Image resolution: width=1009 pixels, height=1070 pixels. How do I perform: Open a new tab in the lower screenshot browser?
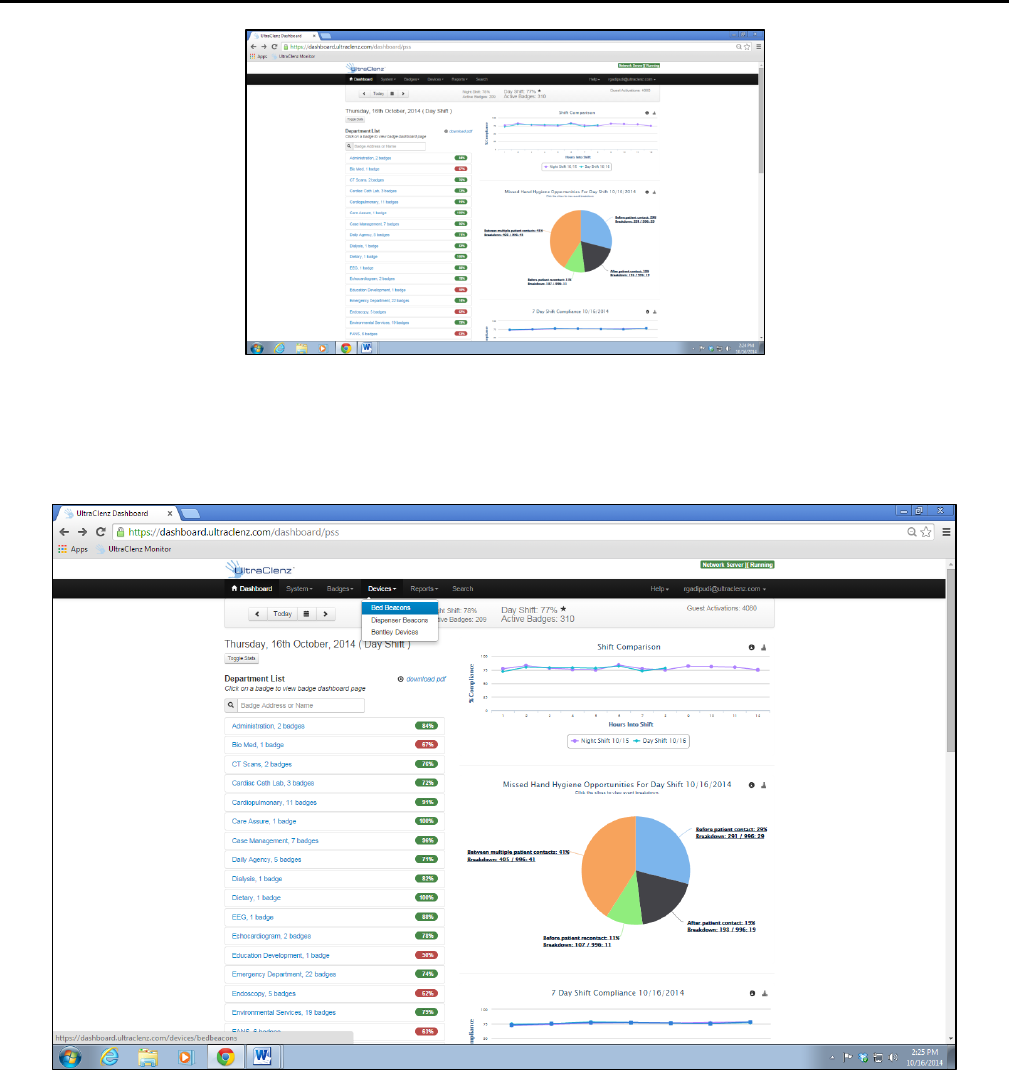[191, 514]
